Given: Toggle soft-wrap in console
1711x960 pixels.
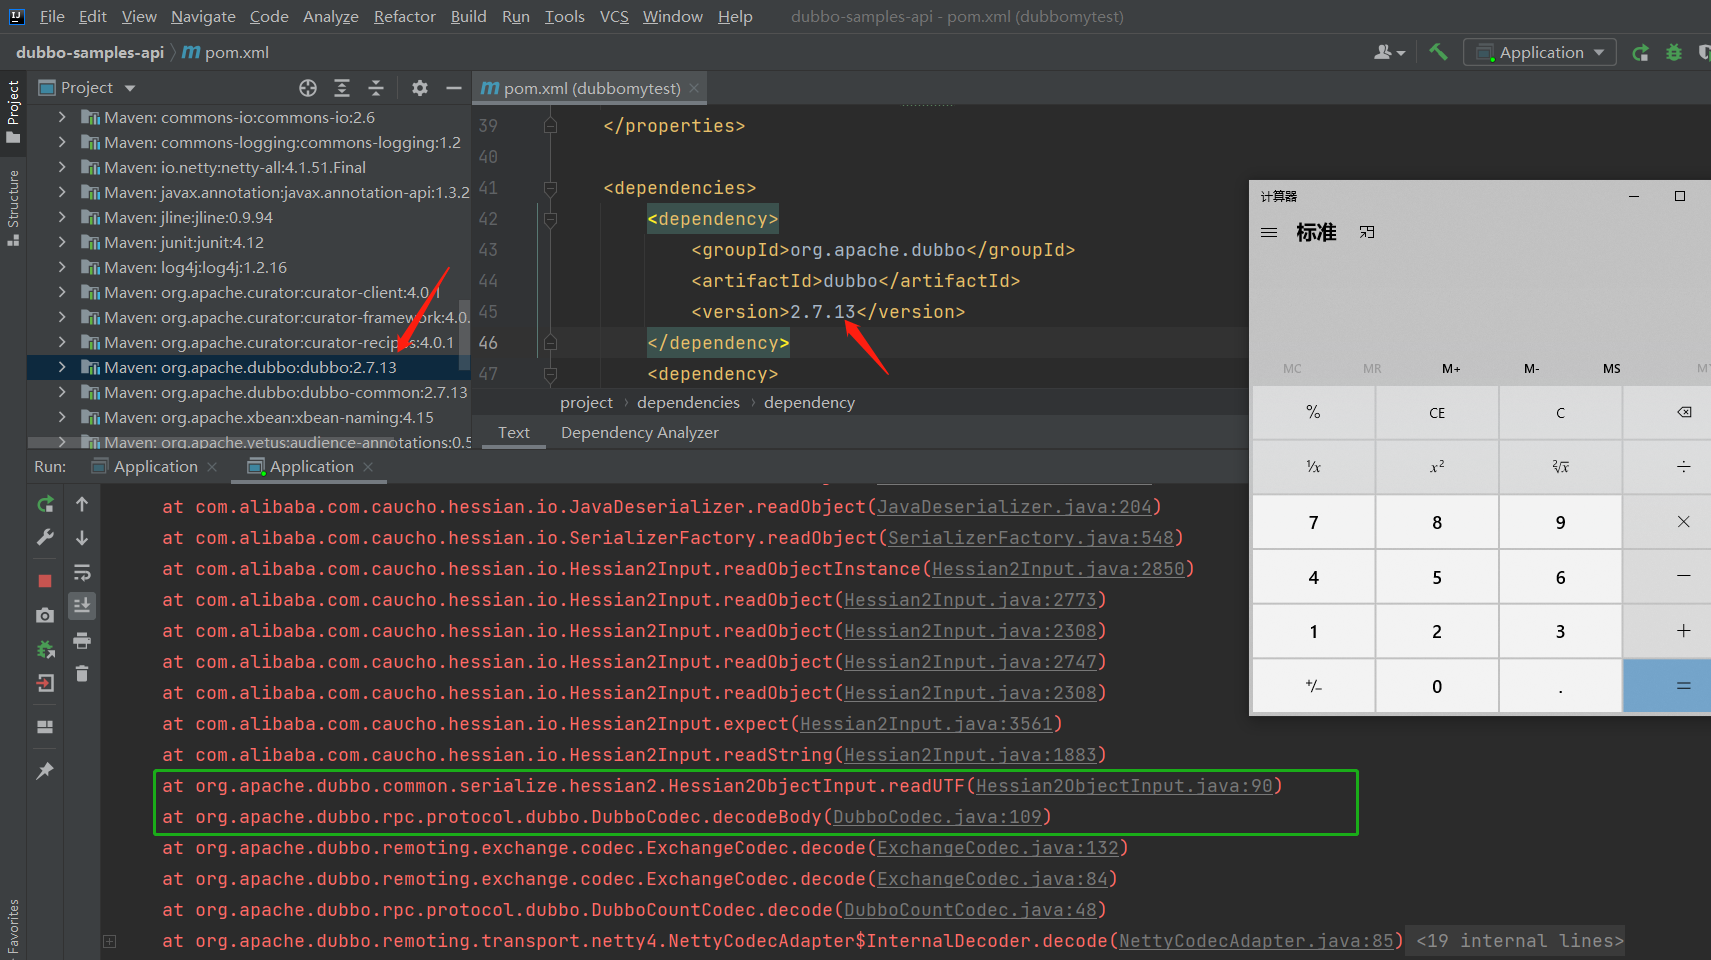Looking at the screenshot, I should pyautogui.click(x=82, y=572).
